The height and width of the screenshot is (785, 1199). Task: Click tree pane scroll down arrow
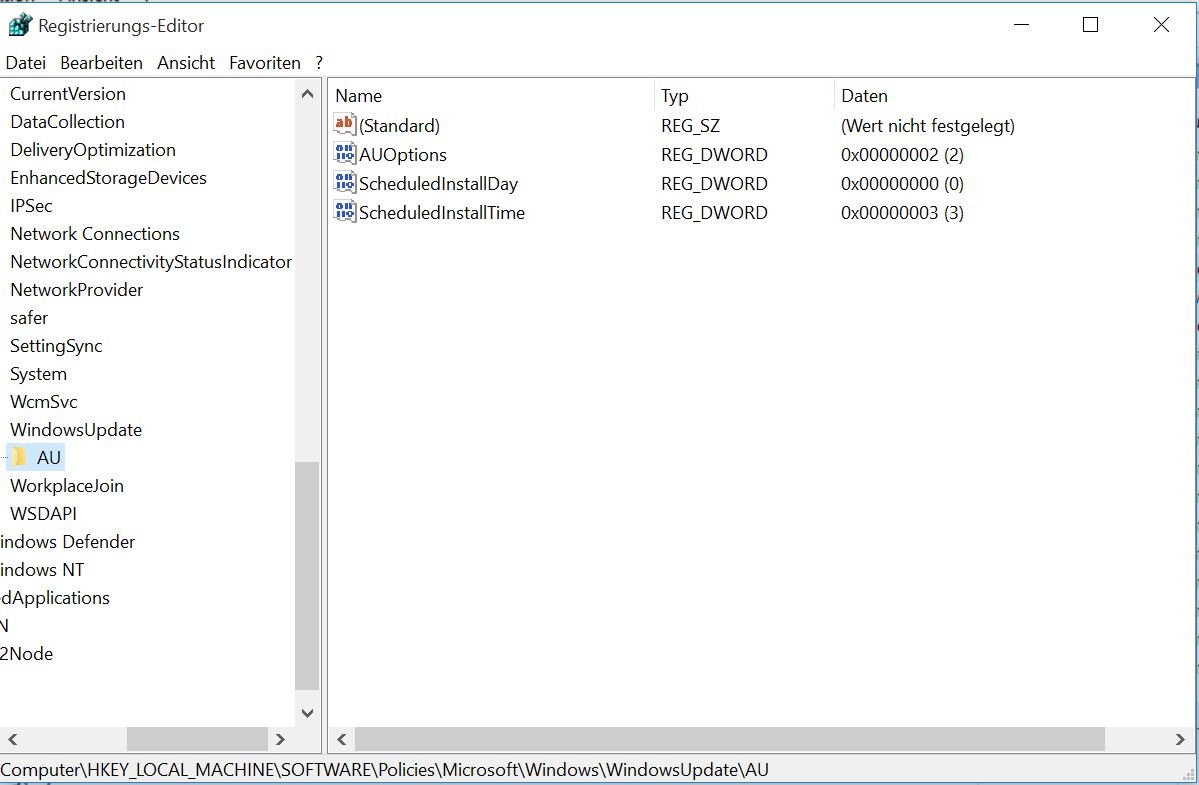pyautogui.click(x=307, y=712)
